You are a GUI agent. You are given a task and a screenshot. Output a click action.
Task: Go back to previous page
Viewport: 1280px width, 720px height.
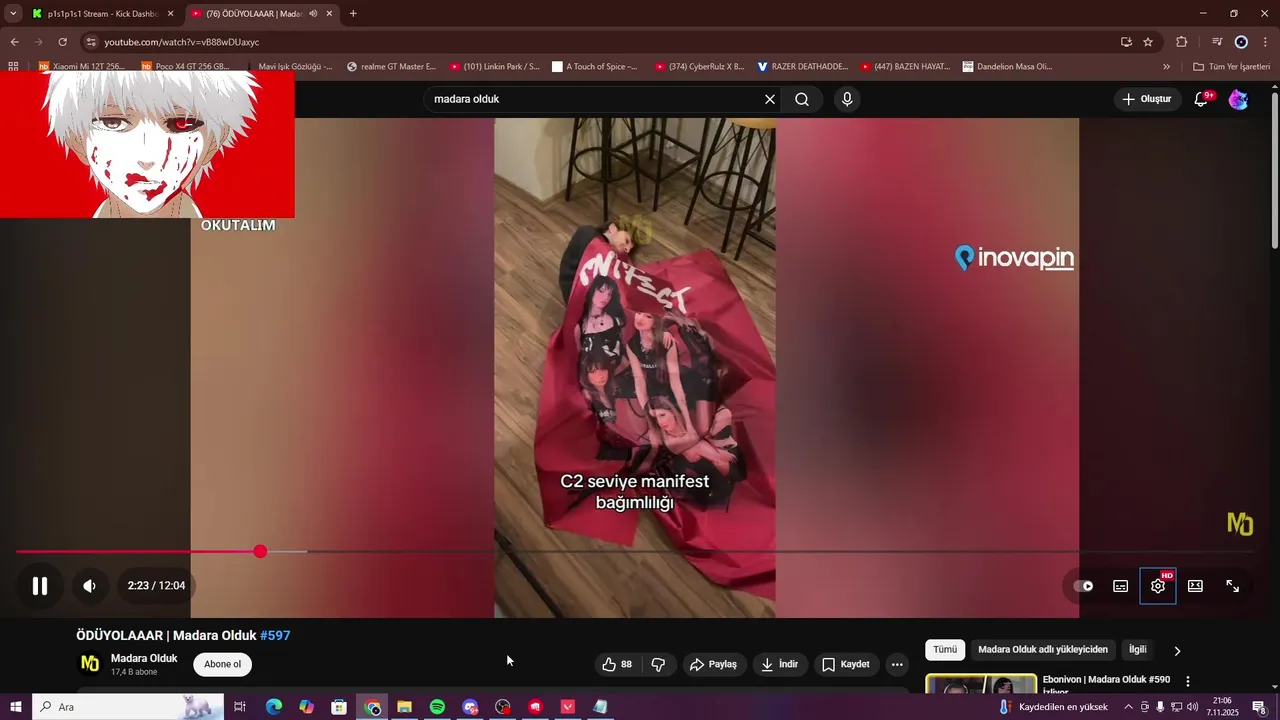[14, 42]
